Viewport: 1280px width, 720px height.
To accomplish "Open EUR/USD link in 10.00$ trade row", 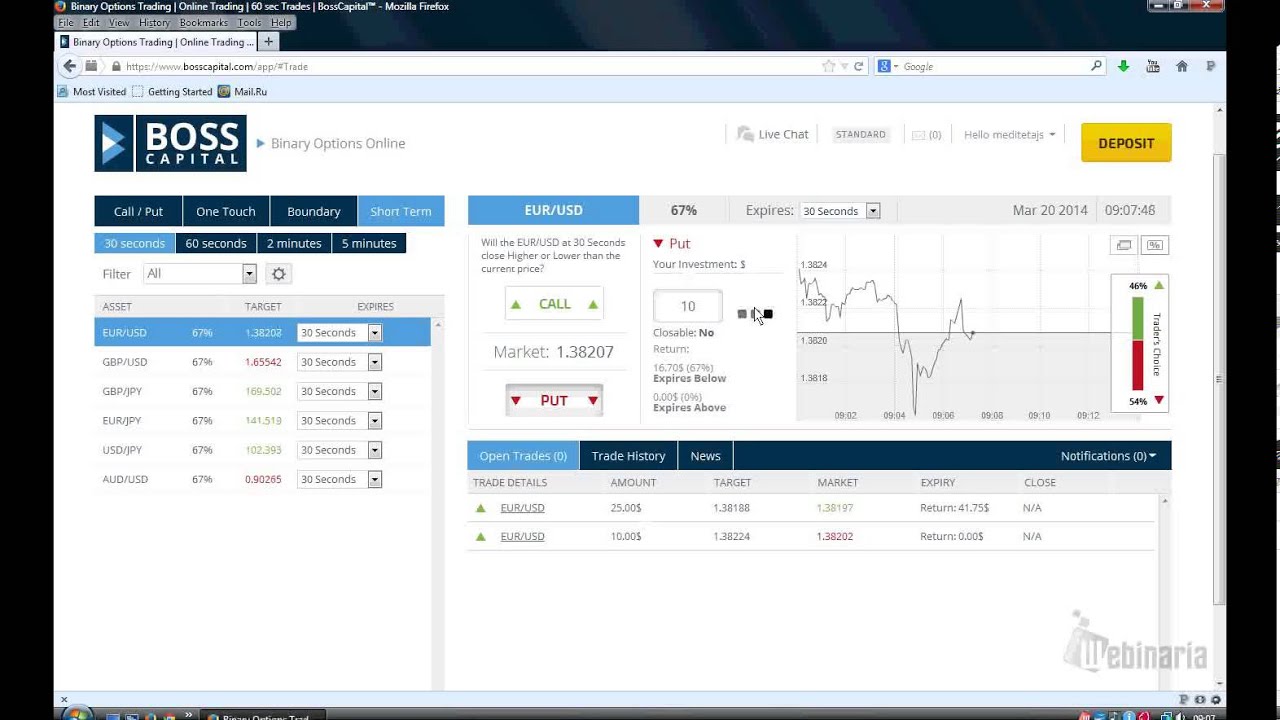I will tap(522, 537).
